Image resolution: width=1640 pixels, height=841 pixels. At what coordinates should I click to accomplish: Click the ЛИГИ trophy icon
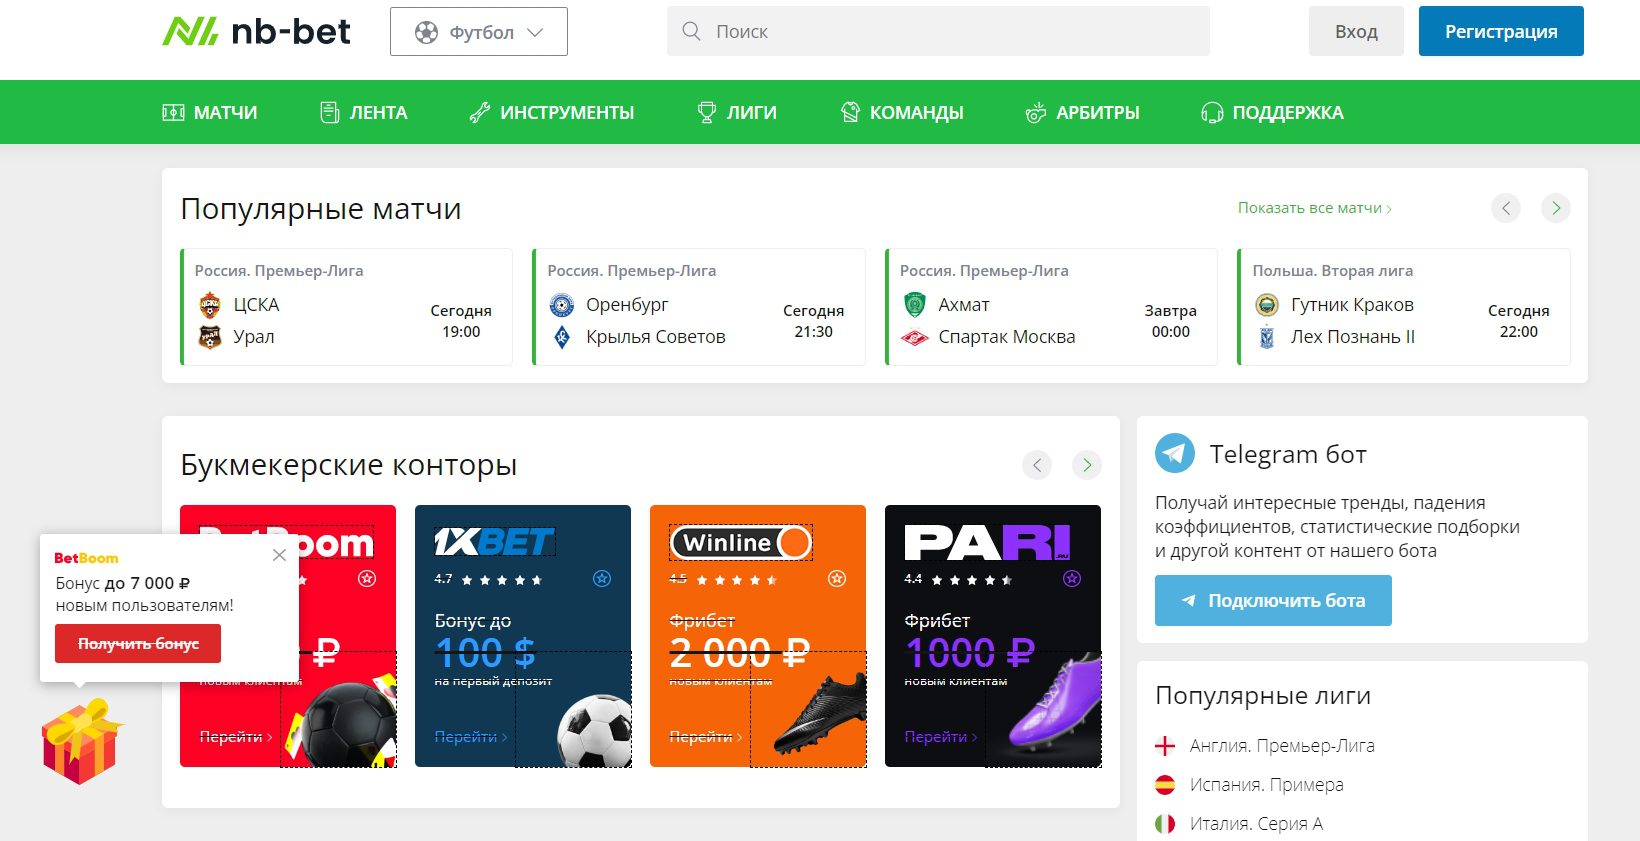pos(707,112)
